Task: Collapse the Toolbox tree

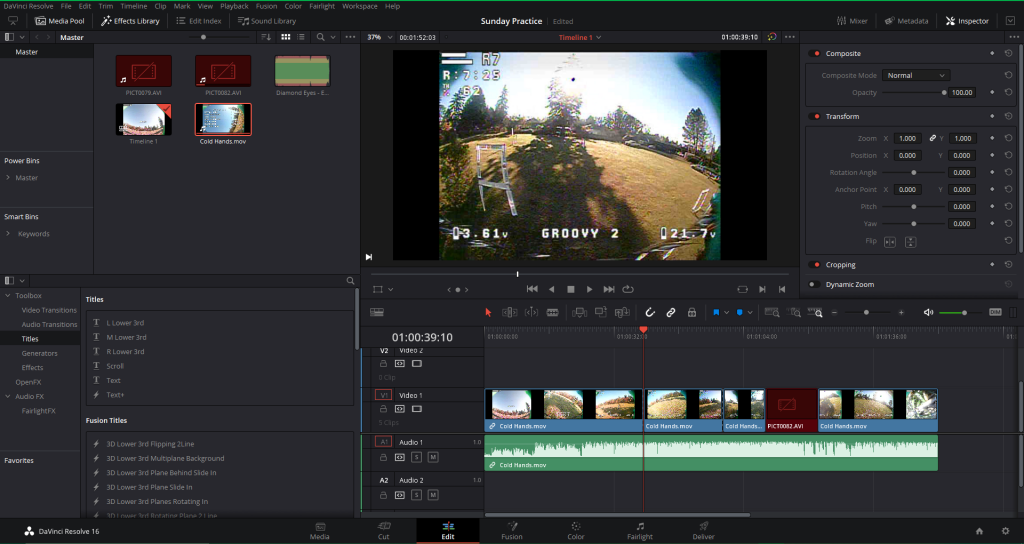Action: pos(8,296)
